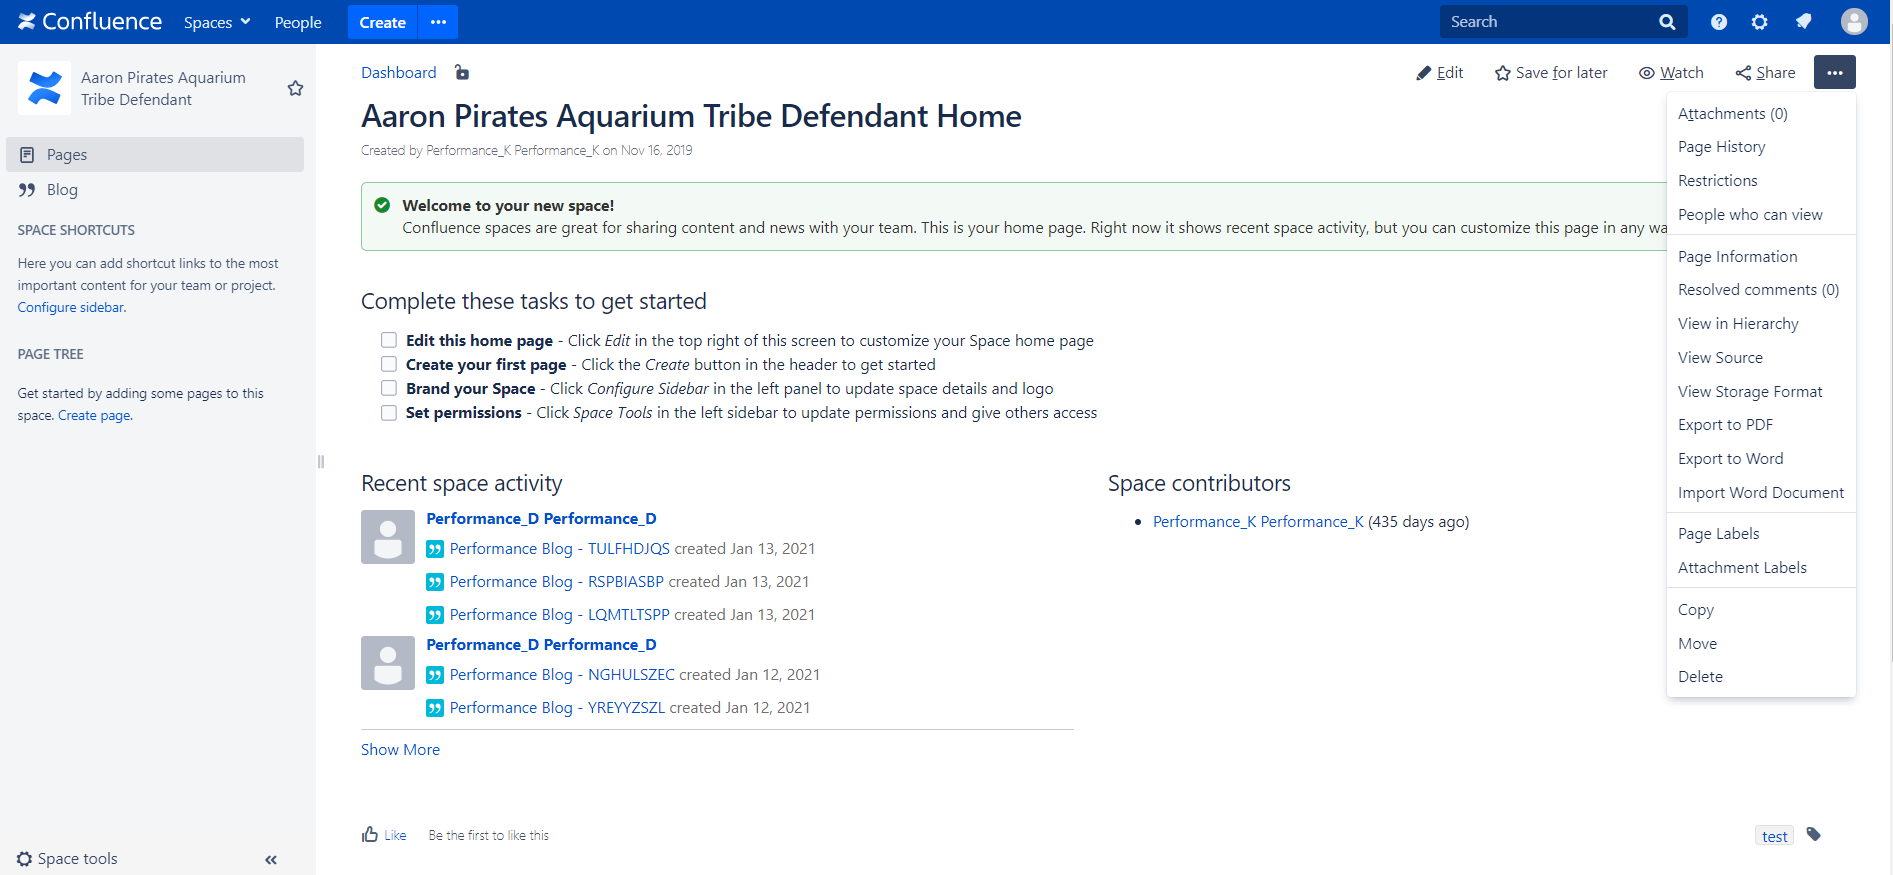The width and height of the screenshot is (1893, 875).
Task: Click the pencil Edit icon
Action: pos(1424,73)
